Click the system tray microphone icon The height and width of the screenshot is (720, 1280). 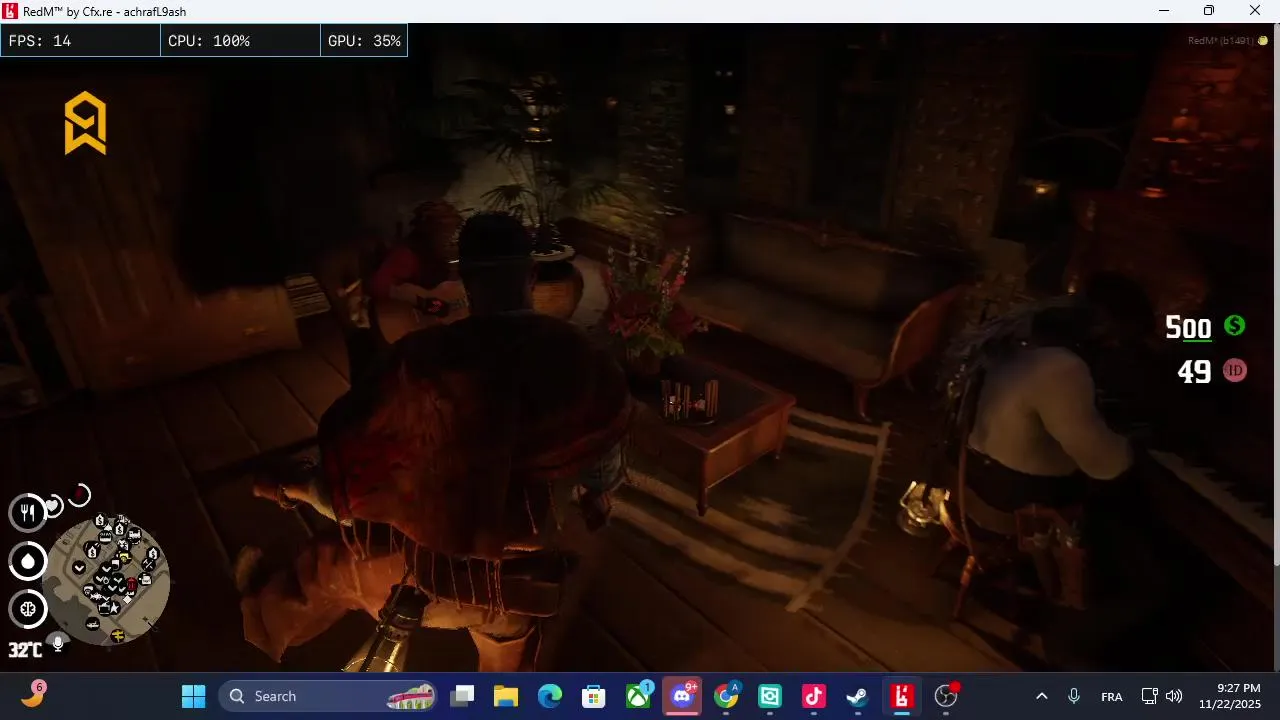pos(1074,696)
